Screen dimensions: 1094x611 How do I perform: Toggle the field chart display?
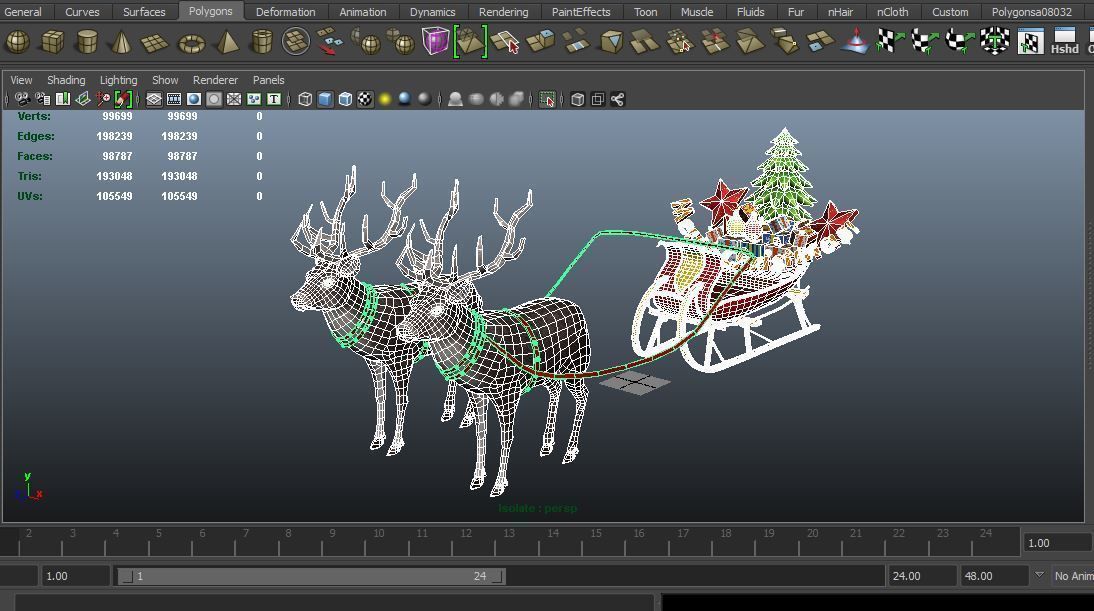coord(234,99)
